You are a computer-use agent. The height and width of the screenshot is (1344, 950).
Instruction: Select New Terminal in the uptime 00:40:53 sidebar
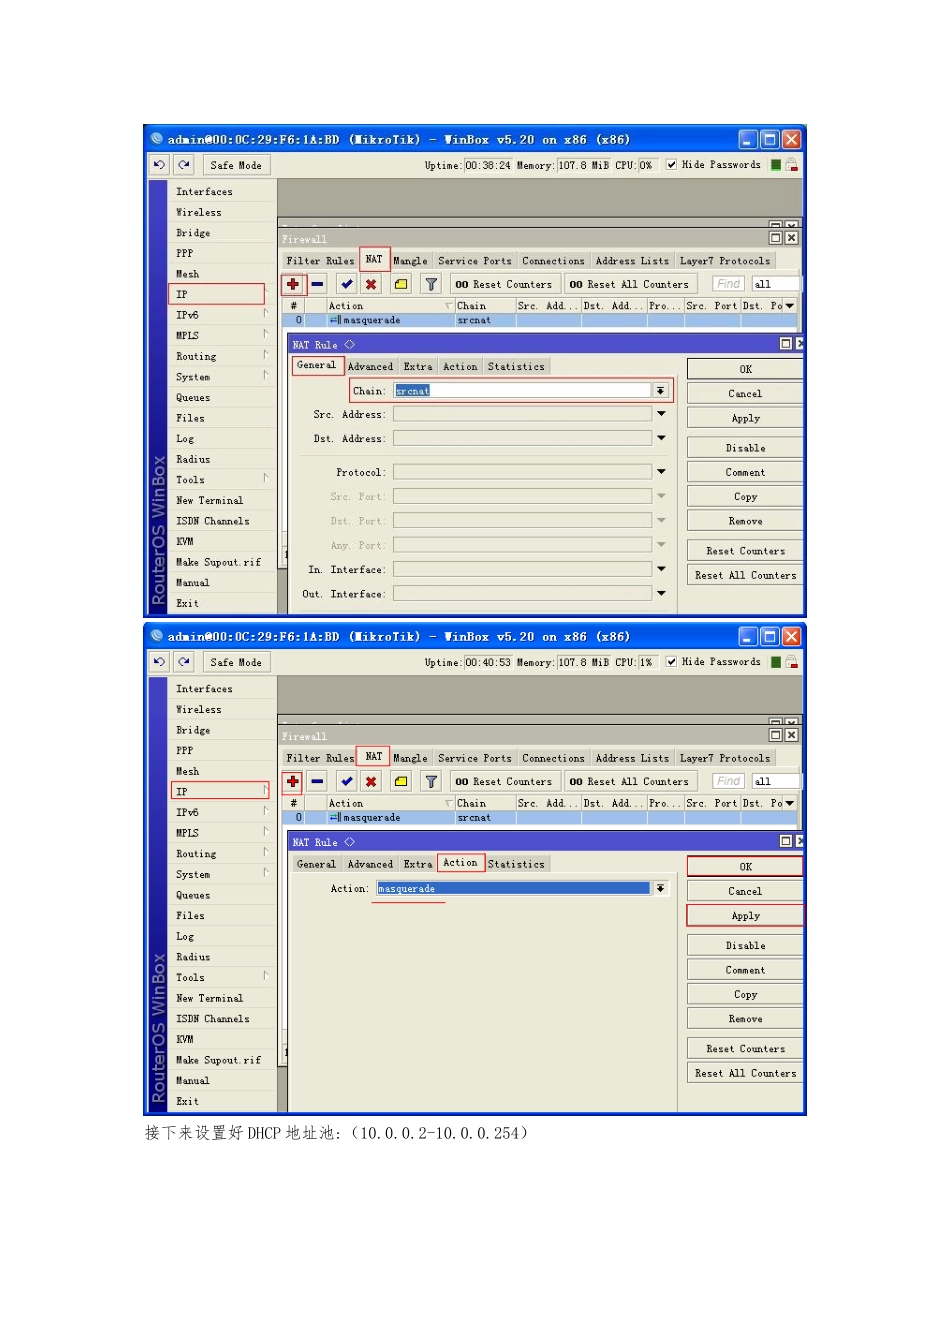(209, 998)
